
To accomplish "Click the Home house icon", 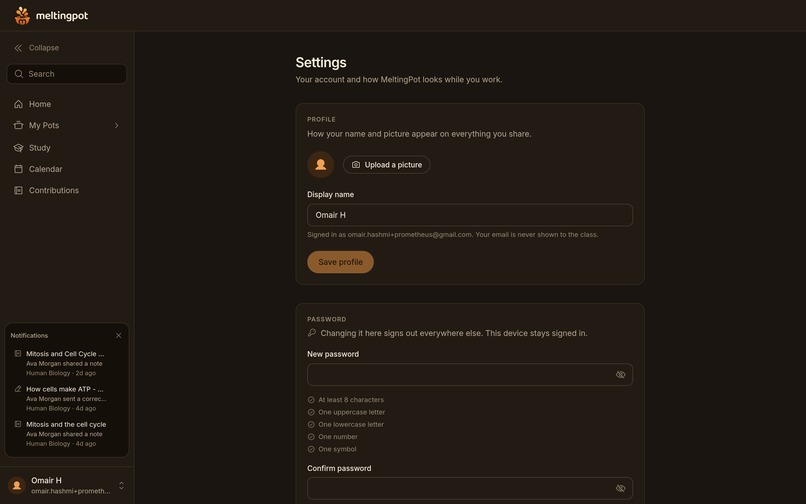I will coord(19,104).
